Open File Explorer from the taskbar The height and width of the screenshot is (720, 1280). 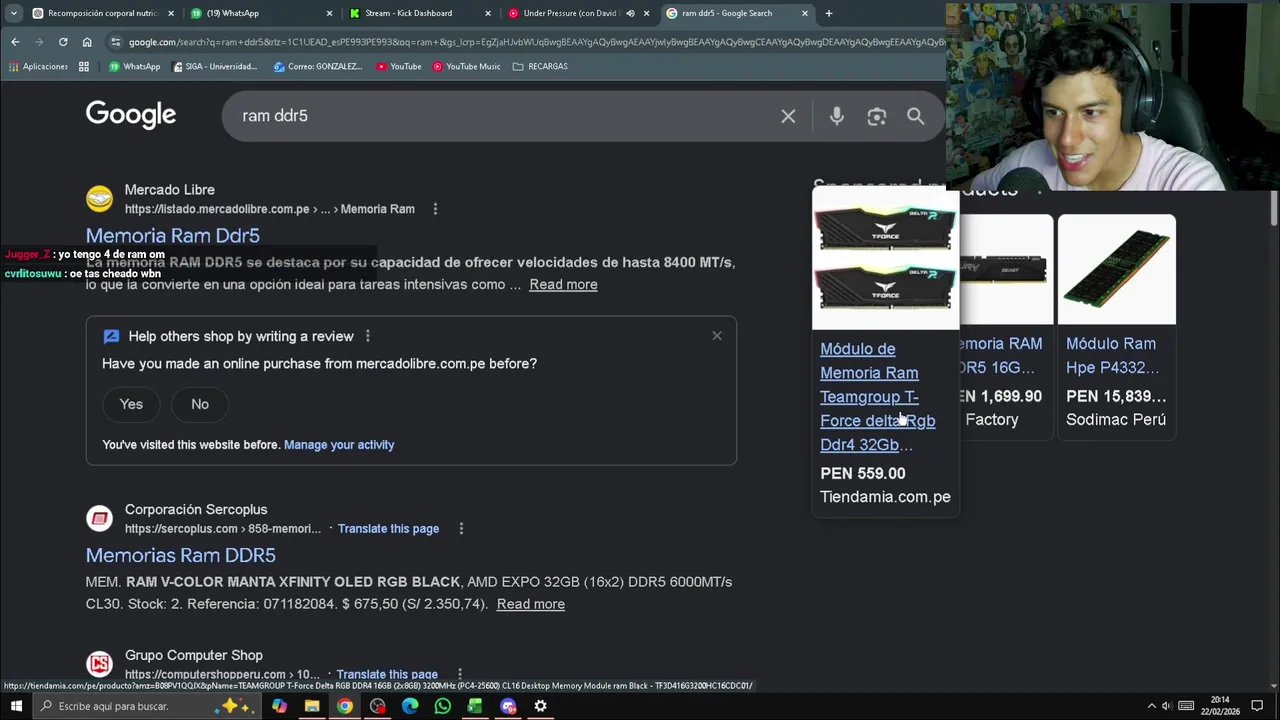(312, 706)
